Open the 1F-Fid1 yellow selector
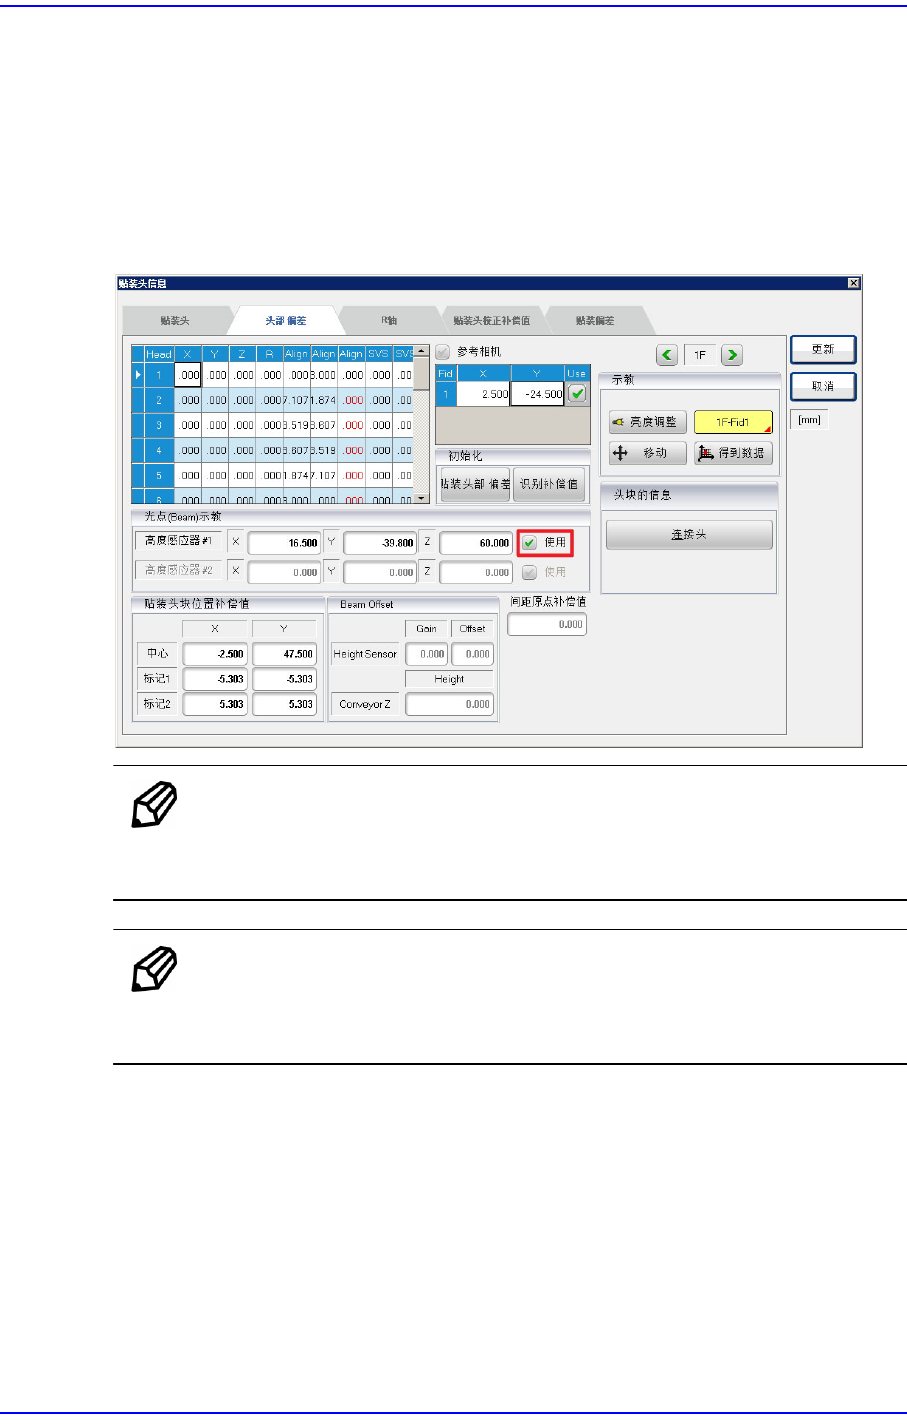This screenshot has height=1424, width=907. coord(733,422)
